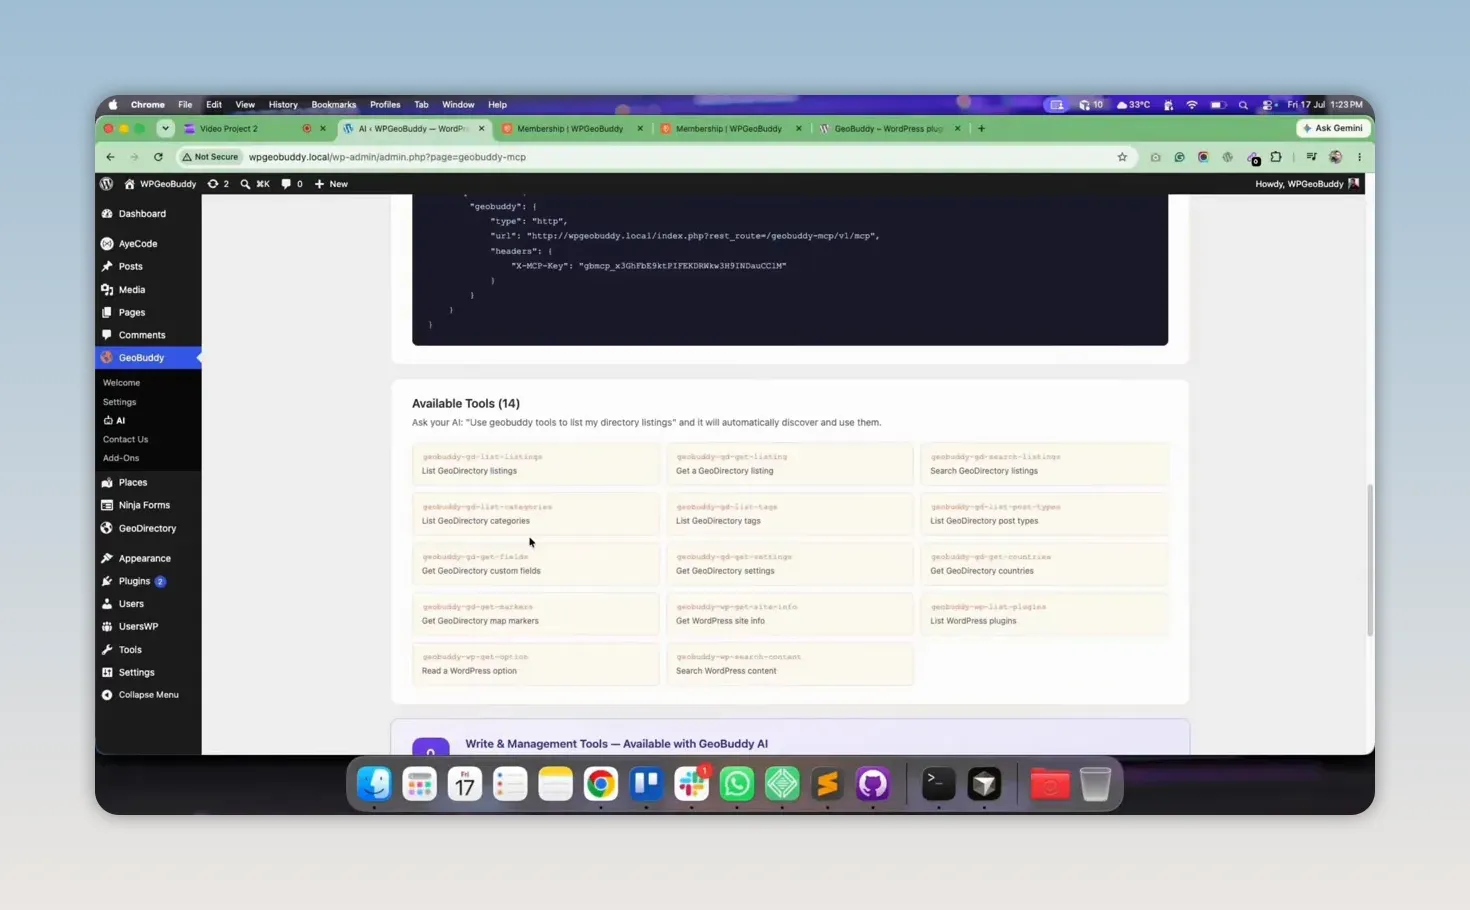Open Slack from the Dock
This screenshot has height=910, width=1470.
click(691, 784)
